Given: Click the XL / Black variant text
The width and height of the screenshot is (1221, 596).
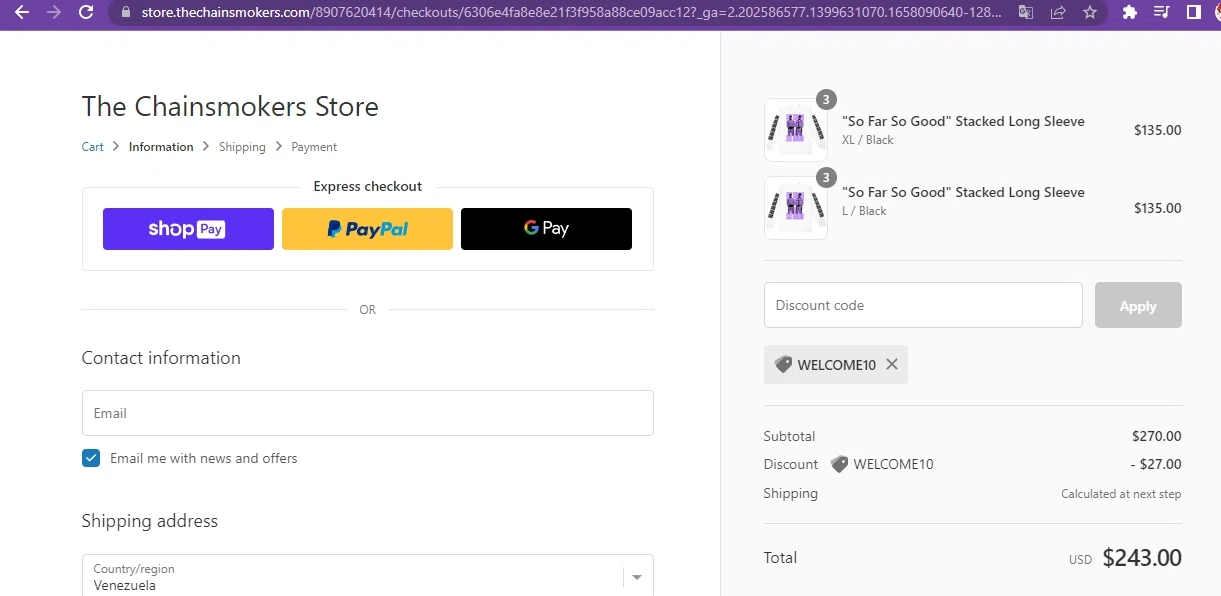Looking at the screenshot, I should [868, 140].
